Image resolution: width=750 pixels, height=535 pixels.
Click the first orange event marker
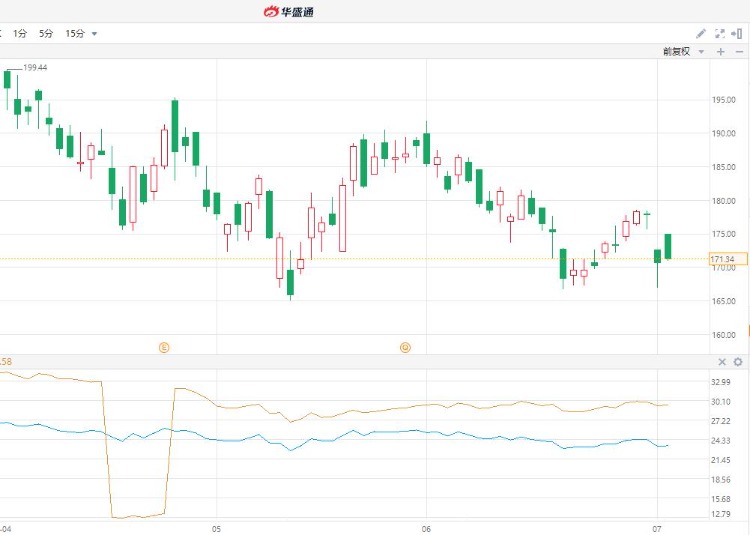click(x=165, y=347)
